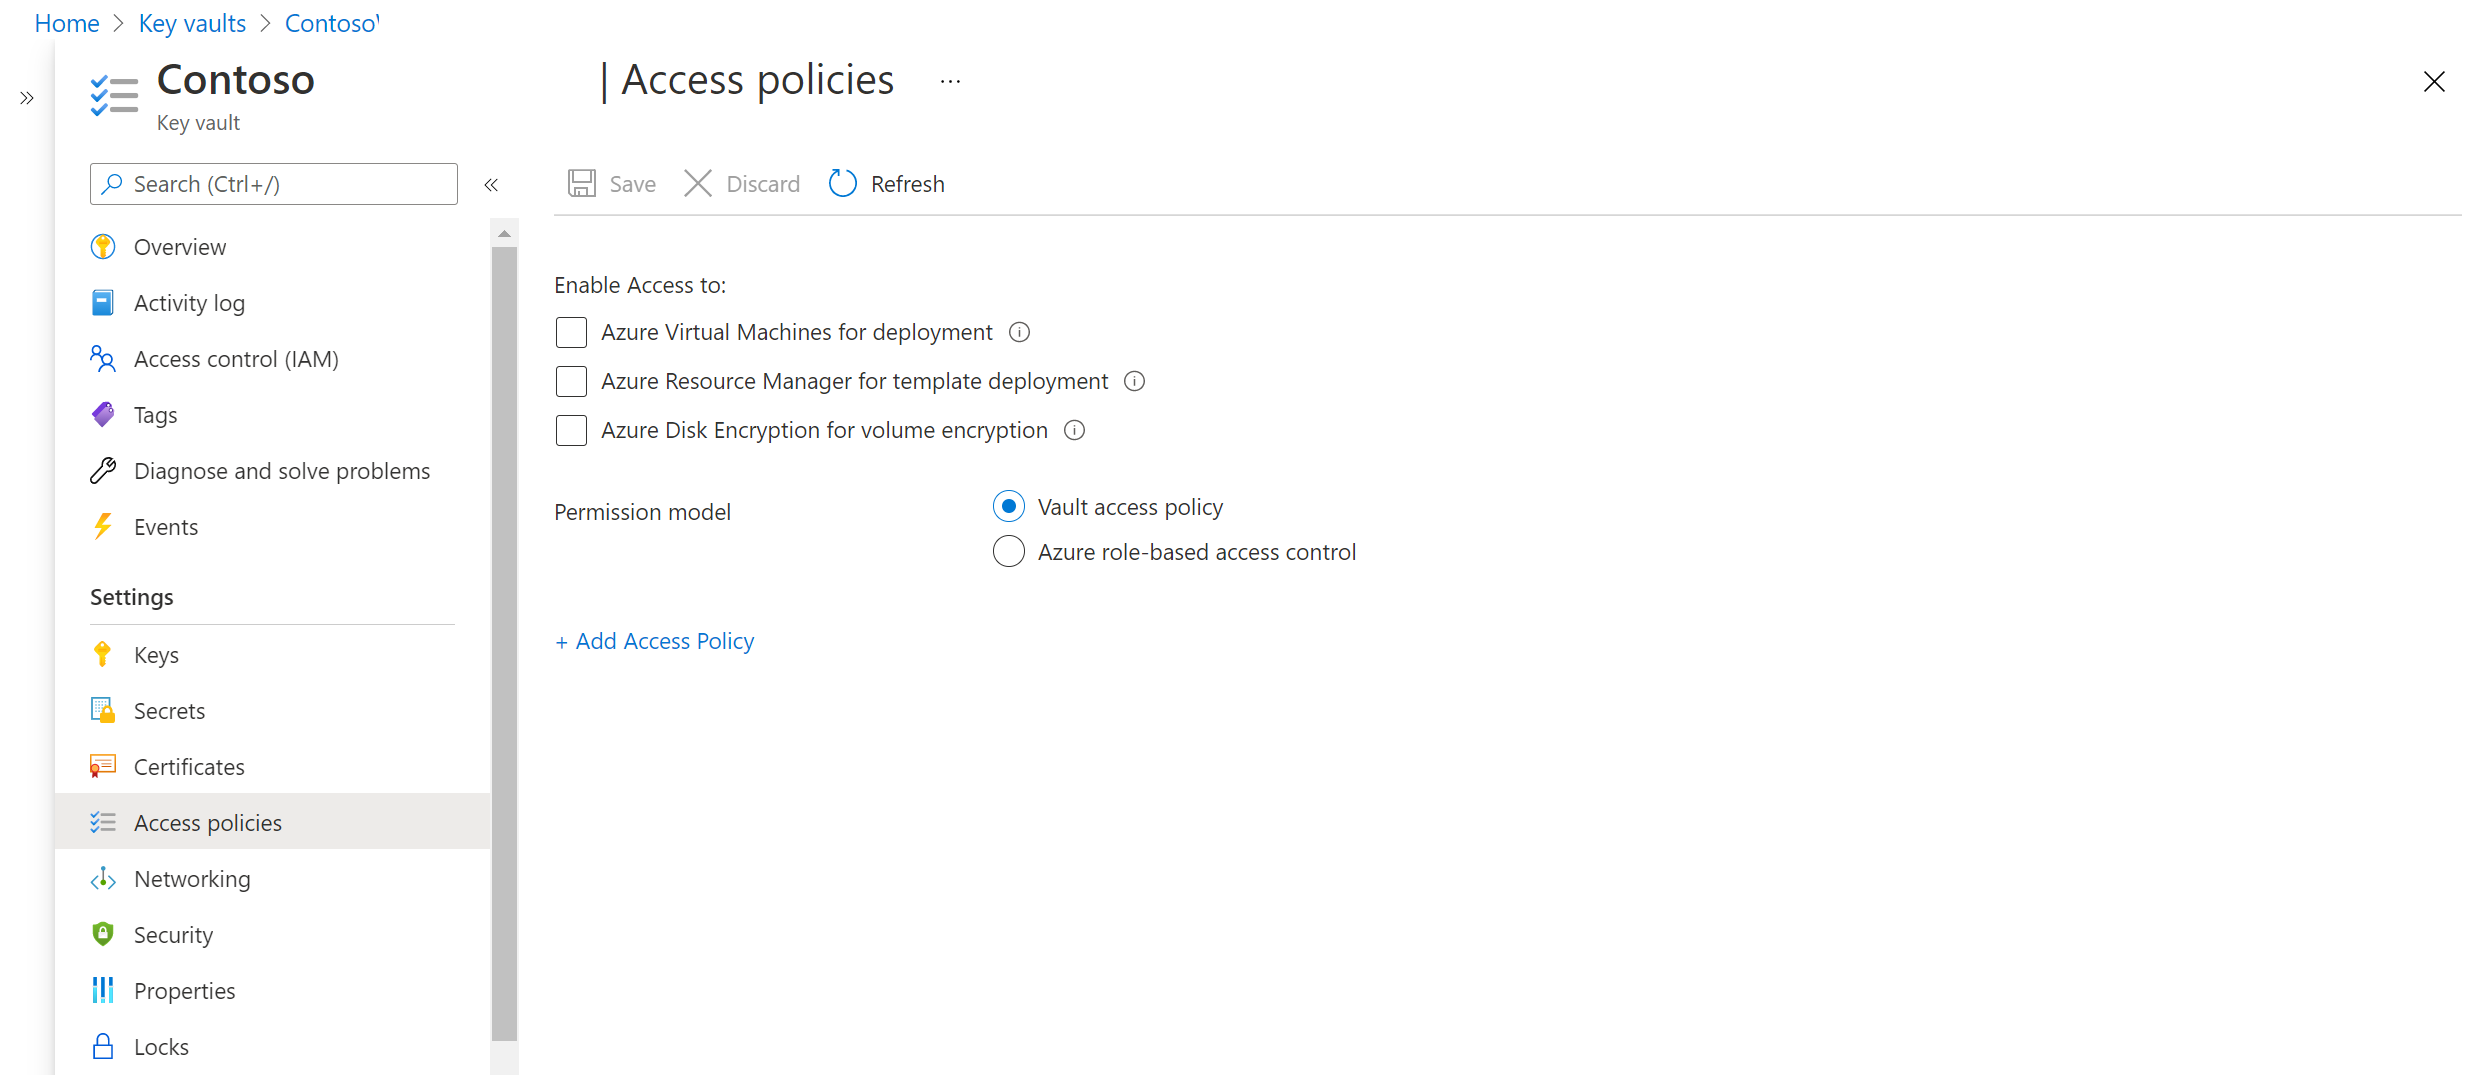Open Keys from the sidebar
Image resolution: width=2466 pixels, height=1075 pixels.
tap(154, 654)
